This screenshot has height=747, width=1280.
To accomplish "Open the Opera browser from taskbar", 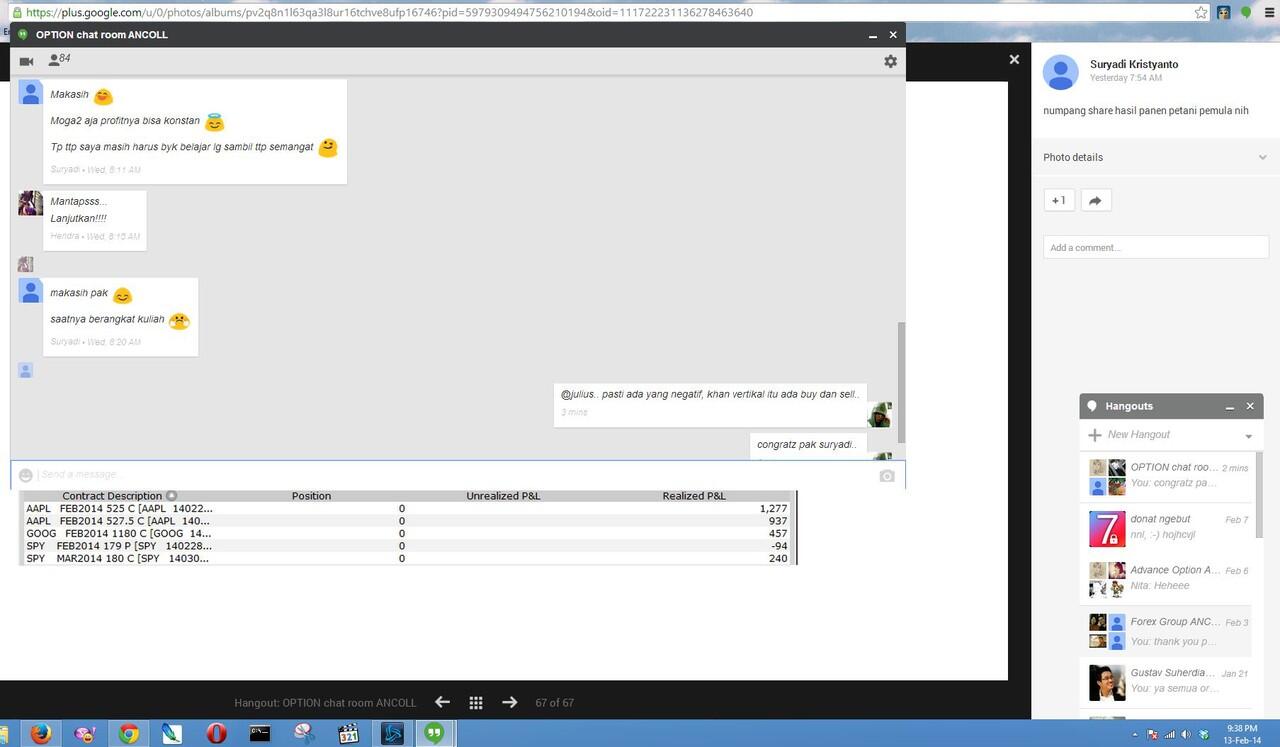I will point(216,734).
